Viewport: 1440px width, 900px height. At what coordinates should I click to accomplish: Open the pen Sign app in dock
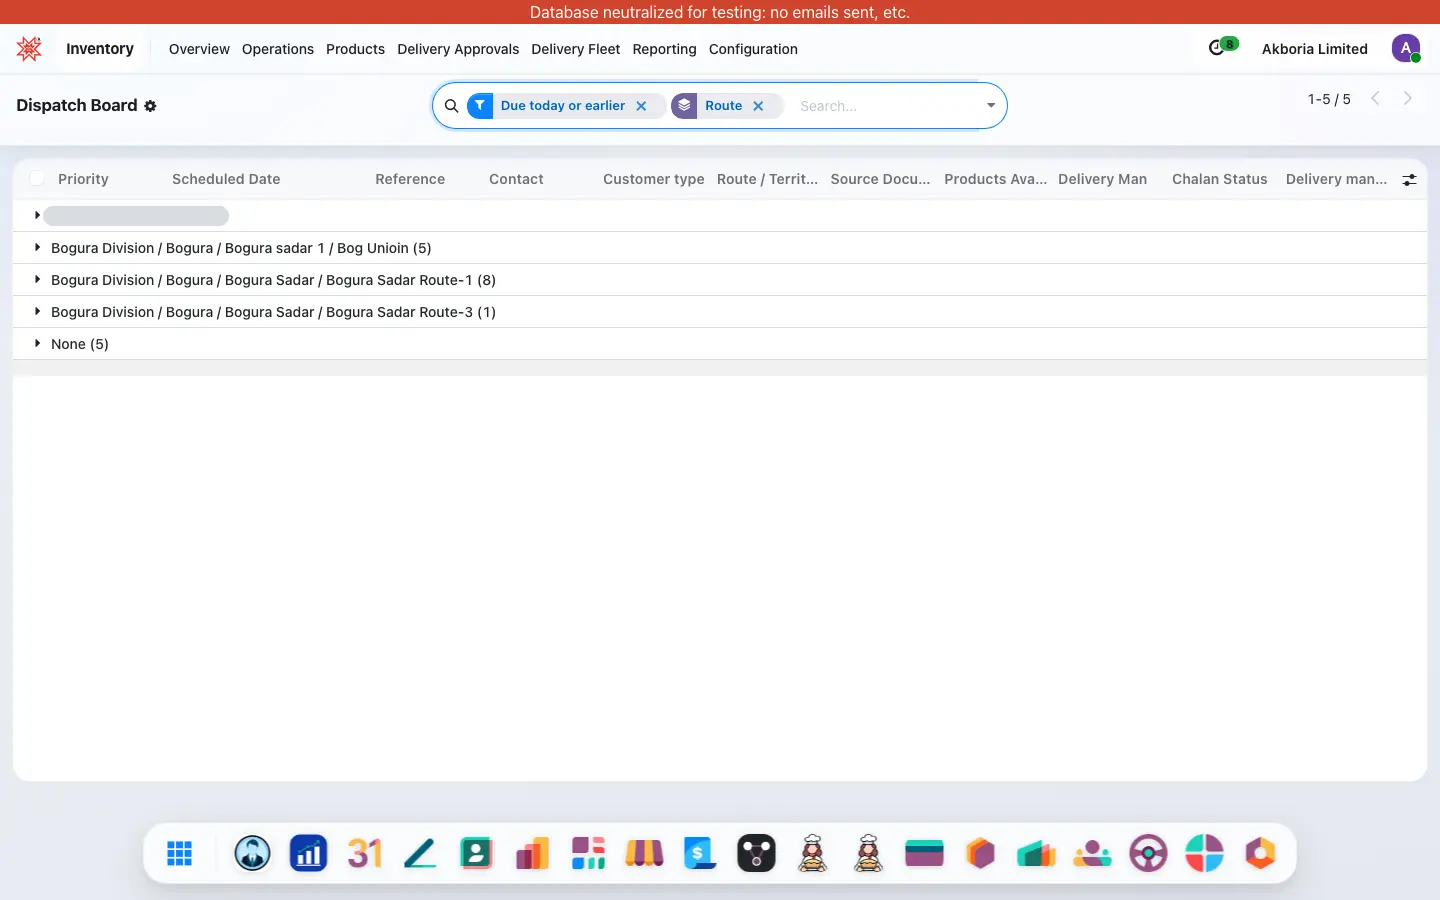coord(421,853)
